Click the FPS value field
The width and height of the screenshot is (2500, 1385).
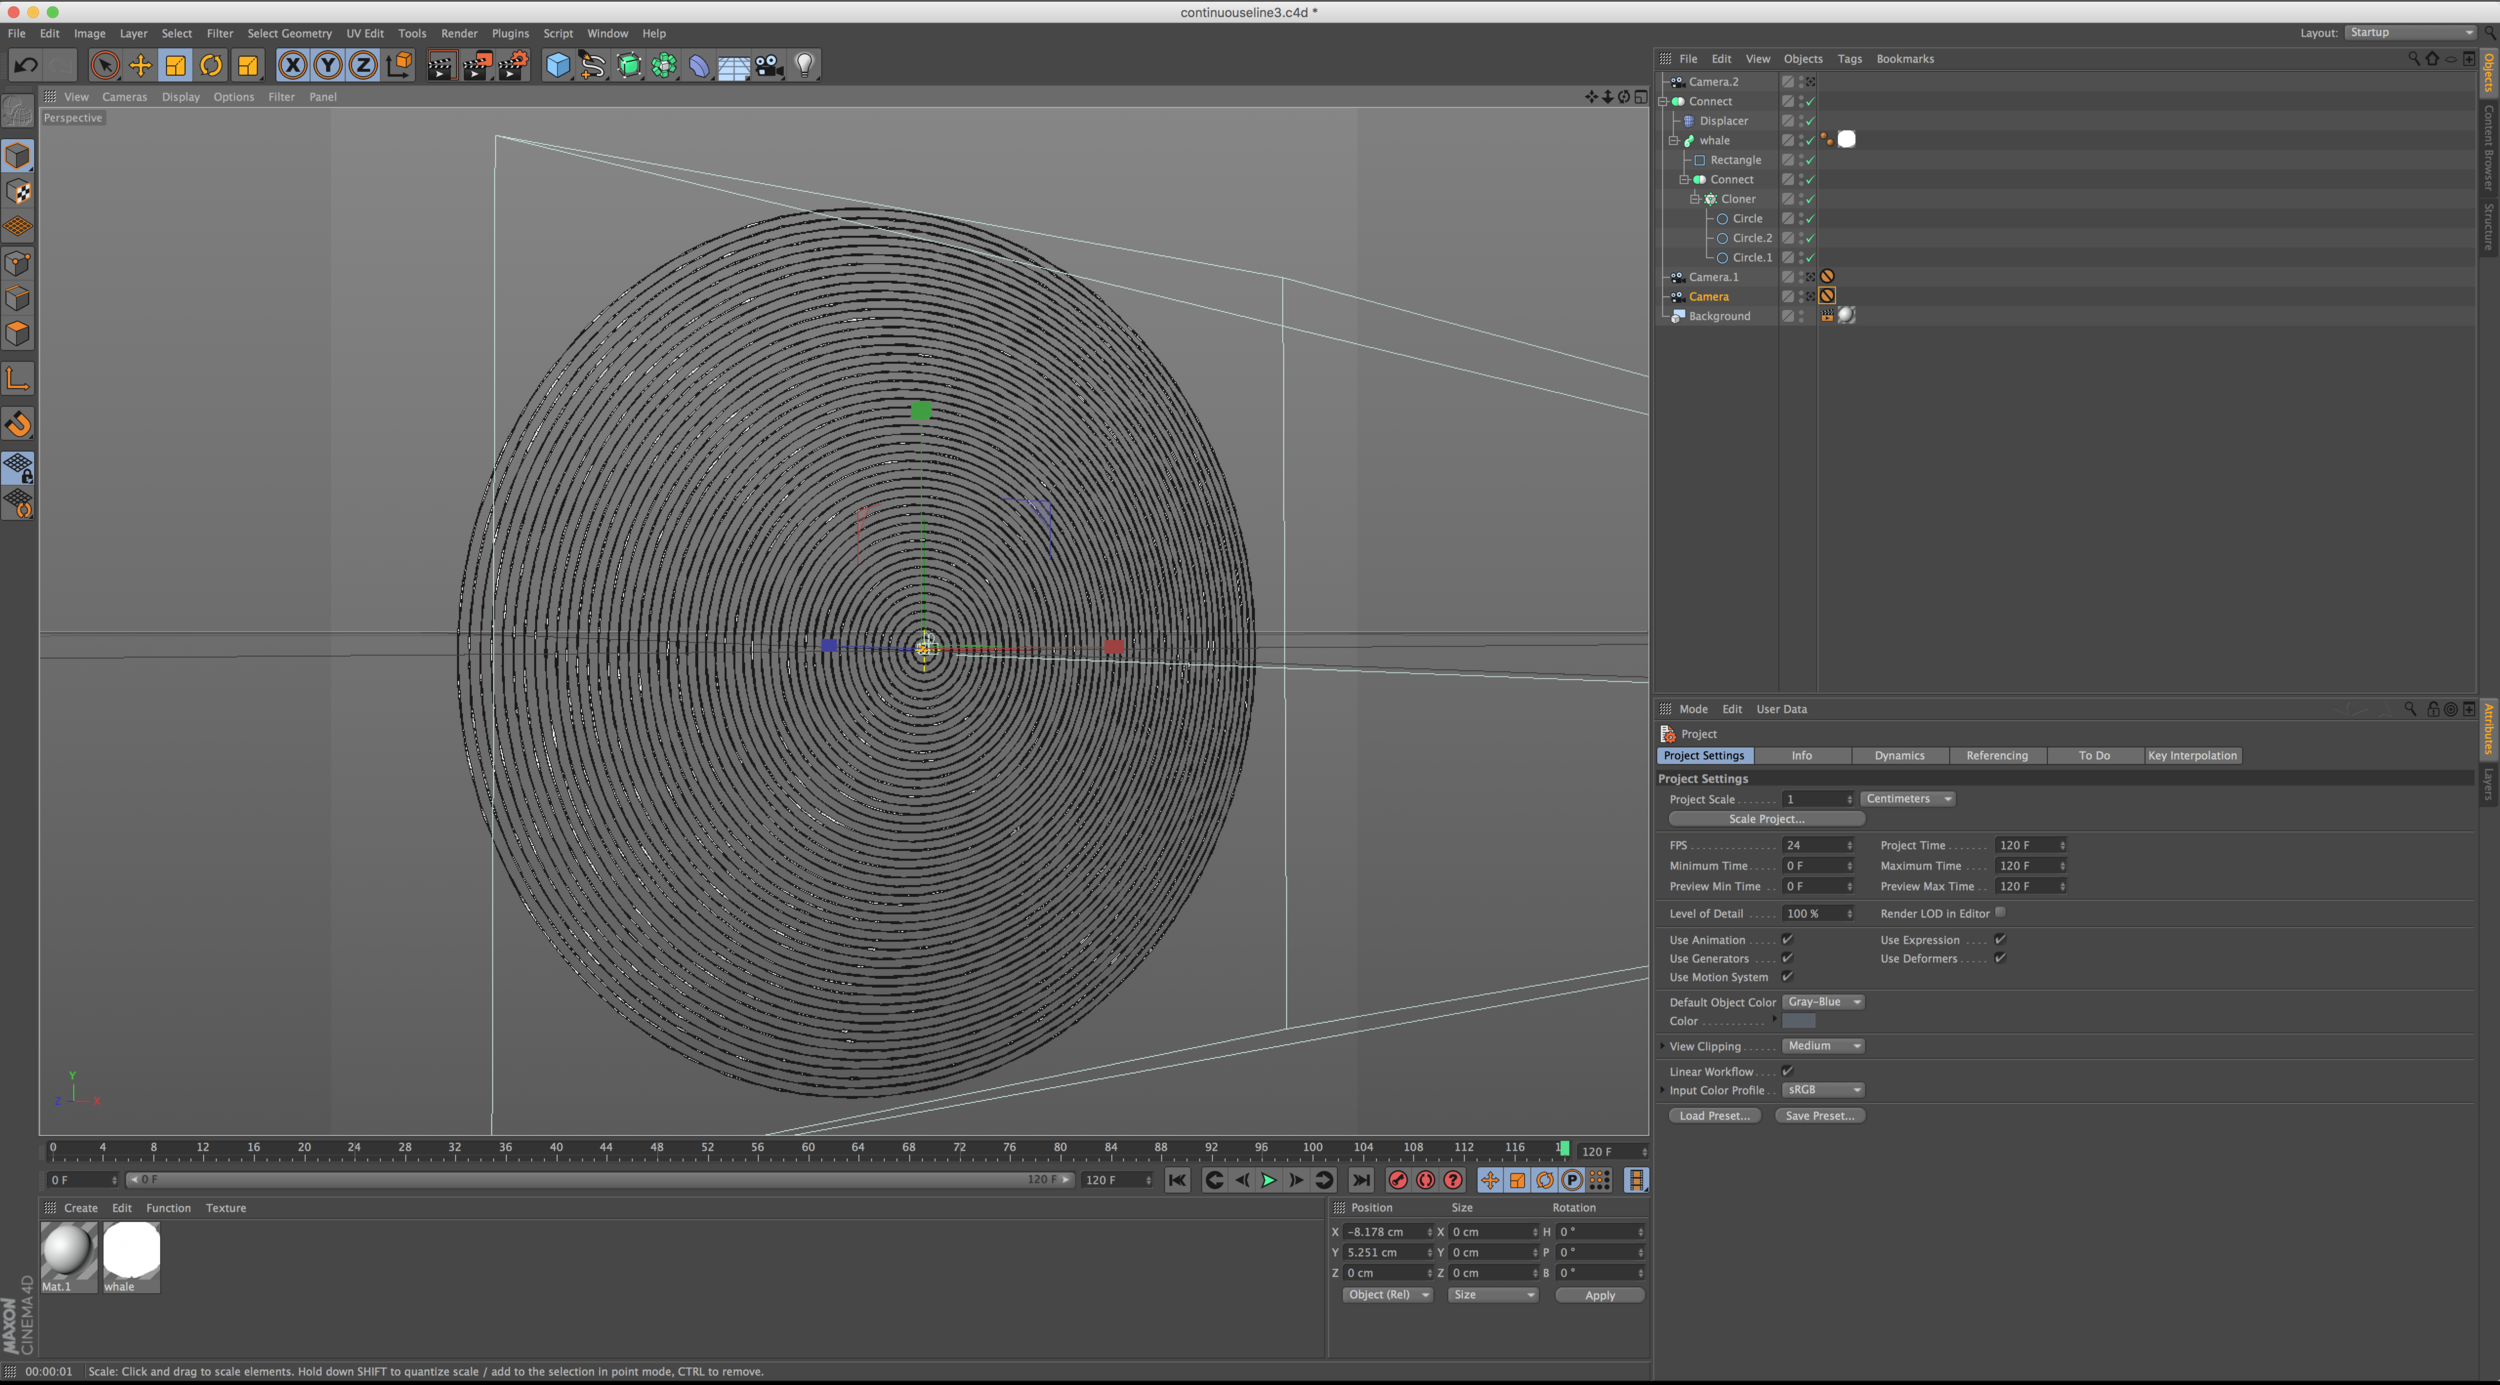[1813, 845]
